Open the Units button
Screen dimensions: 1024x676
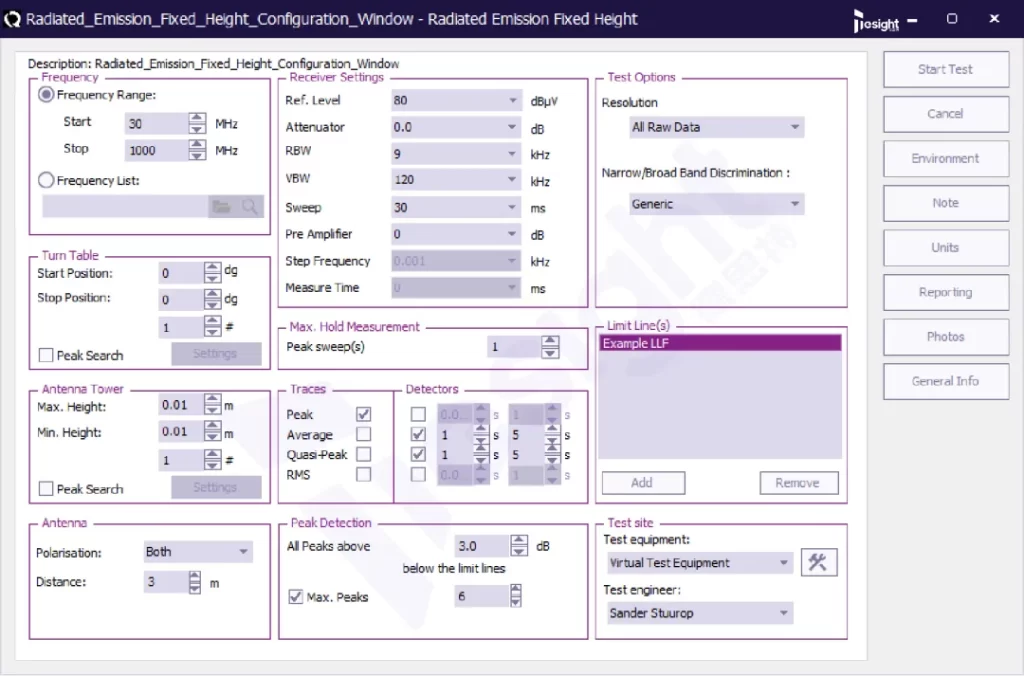[x=946, y=248]
